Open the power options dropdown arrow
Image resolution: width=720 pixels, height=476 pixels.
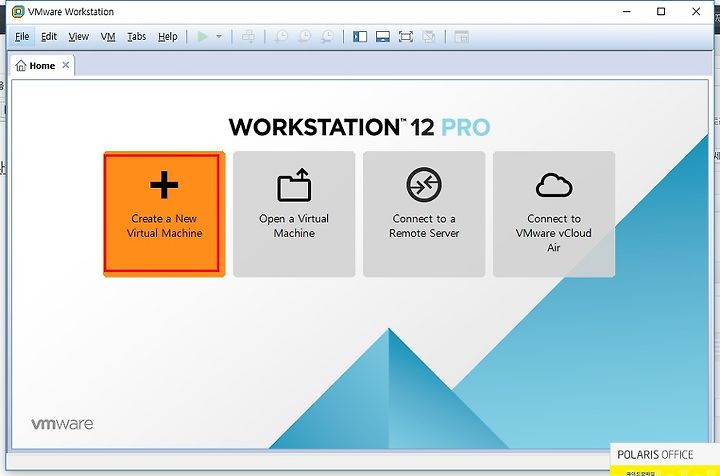tap(219, 37)
